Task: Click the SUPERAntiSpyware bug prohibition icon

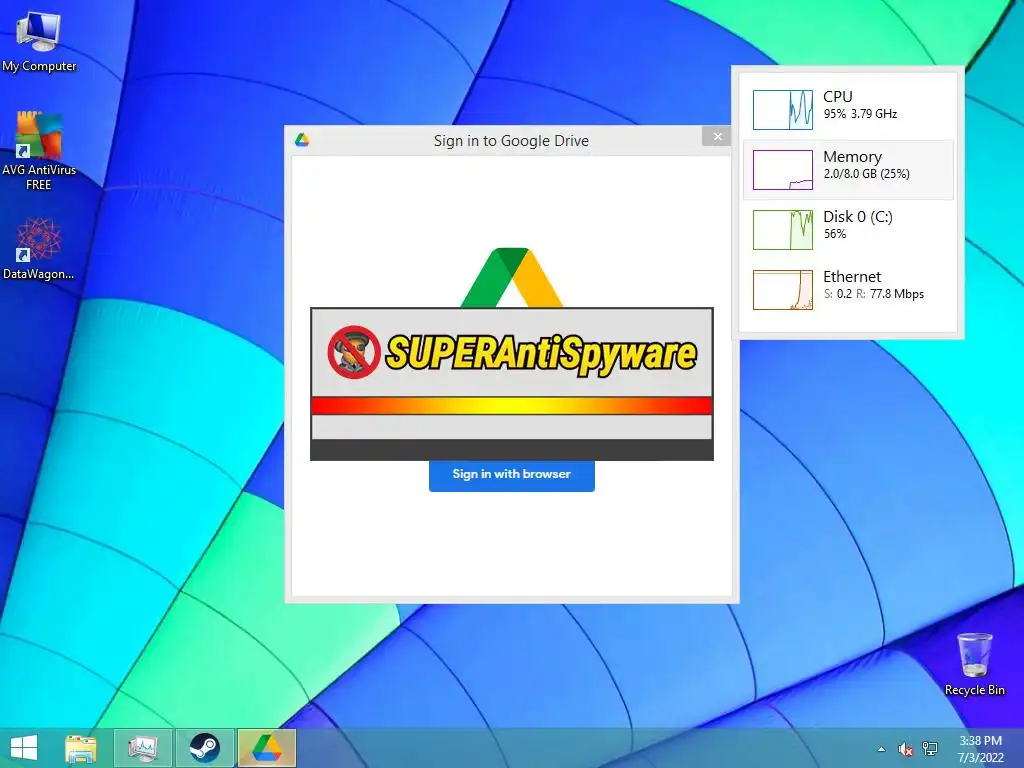Action: (x=354, y=352)
